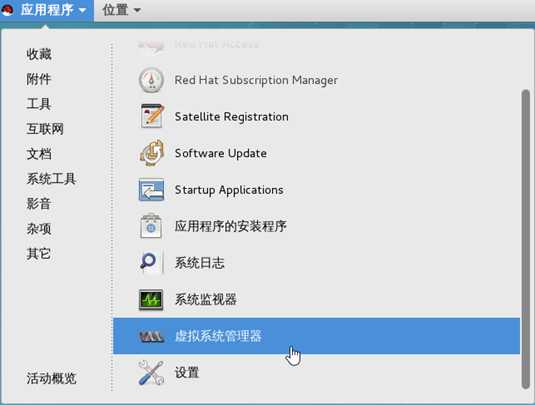
Task: Launch Red Hat Subscription Manager entry
Action: 316,80
